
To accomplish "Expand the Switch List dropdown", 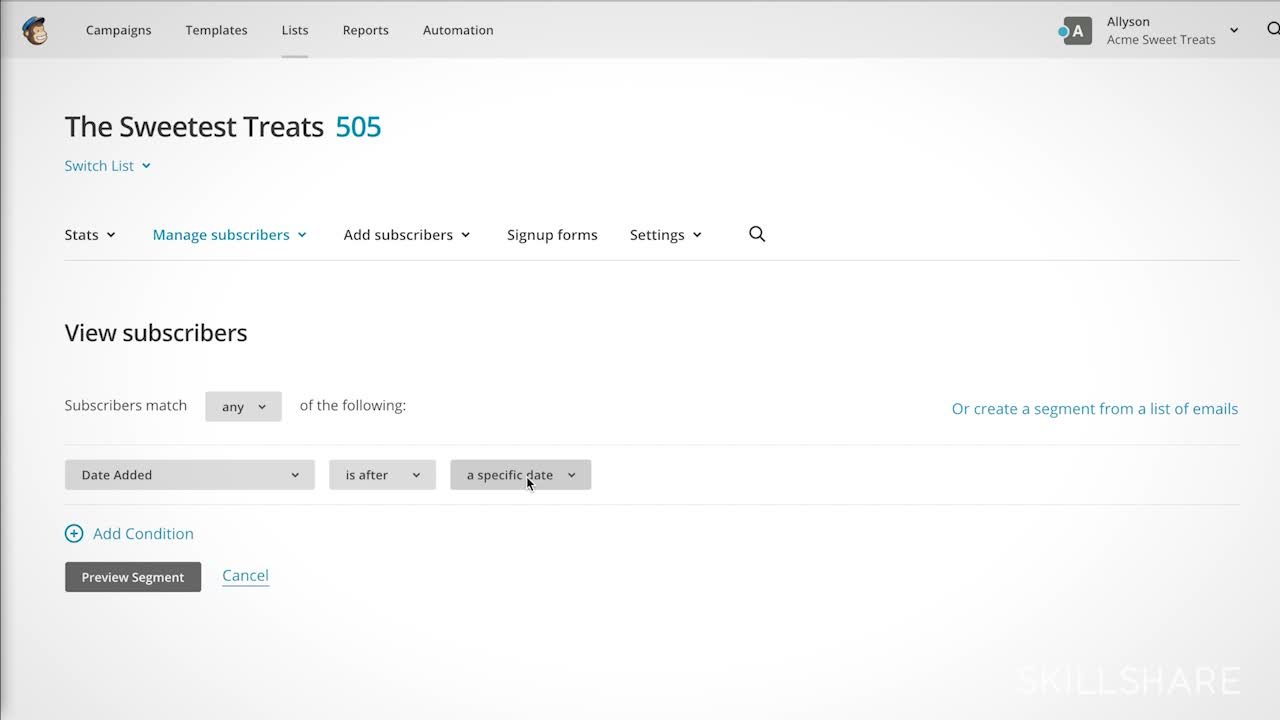I will [107, 166].
